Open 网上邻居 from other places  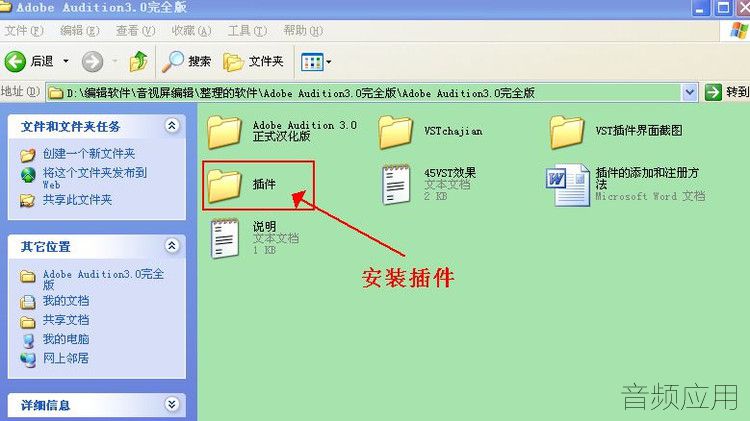coord(66,358)
